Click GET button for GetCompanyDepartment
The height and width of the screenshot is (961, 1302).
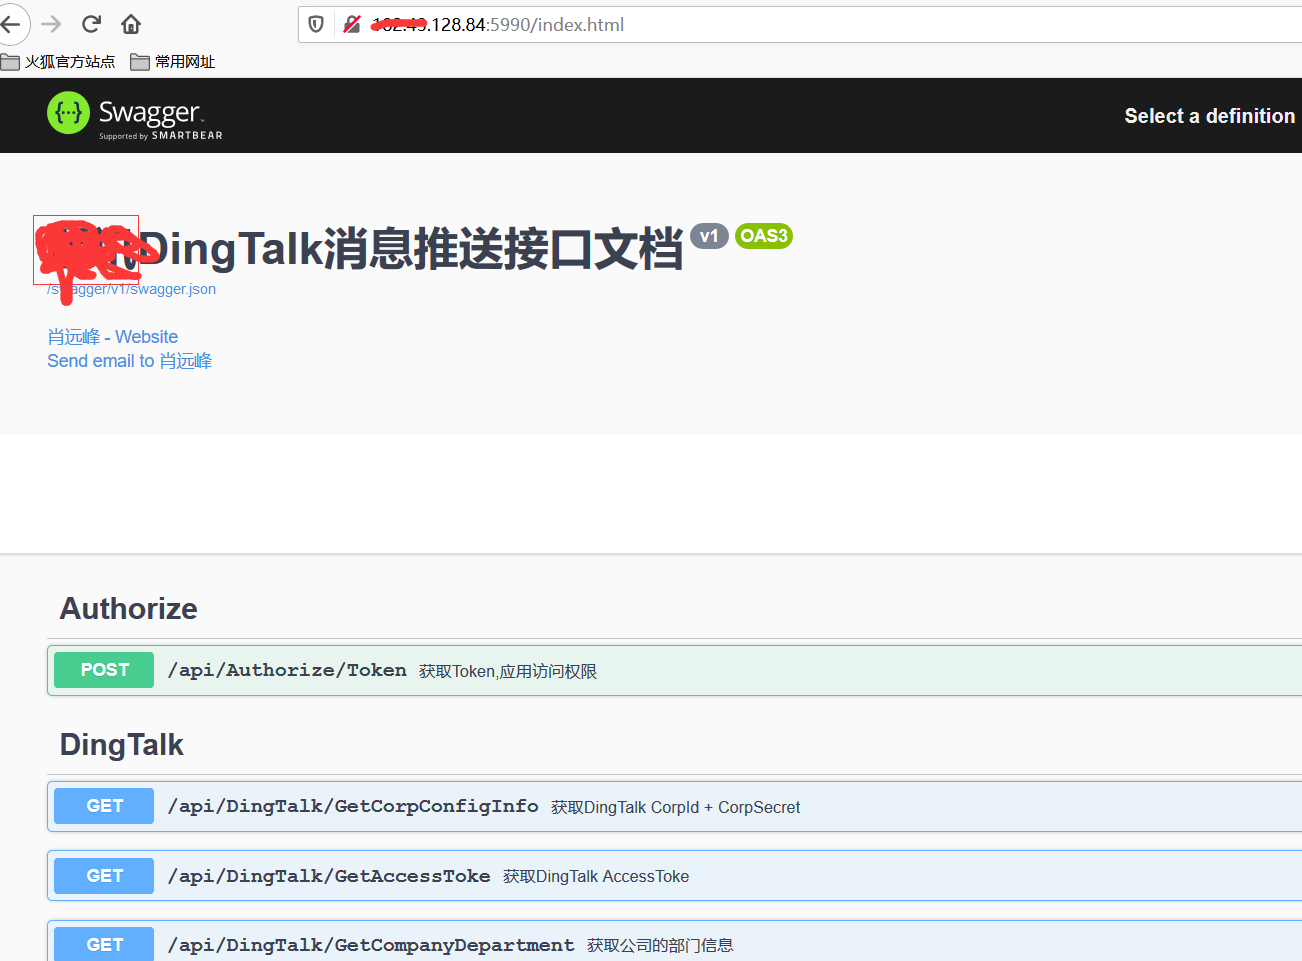pos(104,944)
